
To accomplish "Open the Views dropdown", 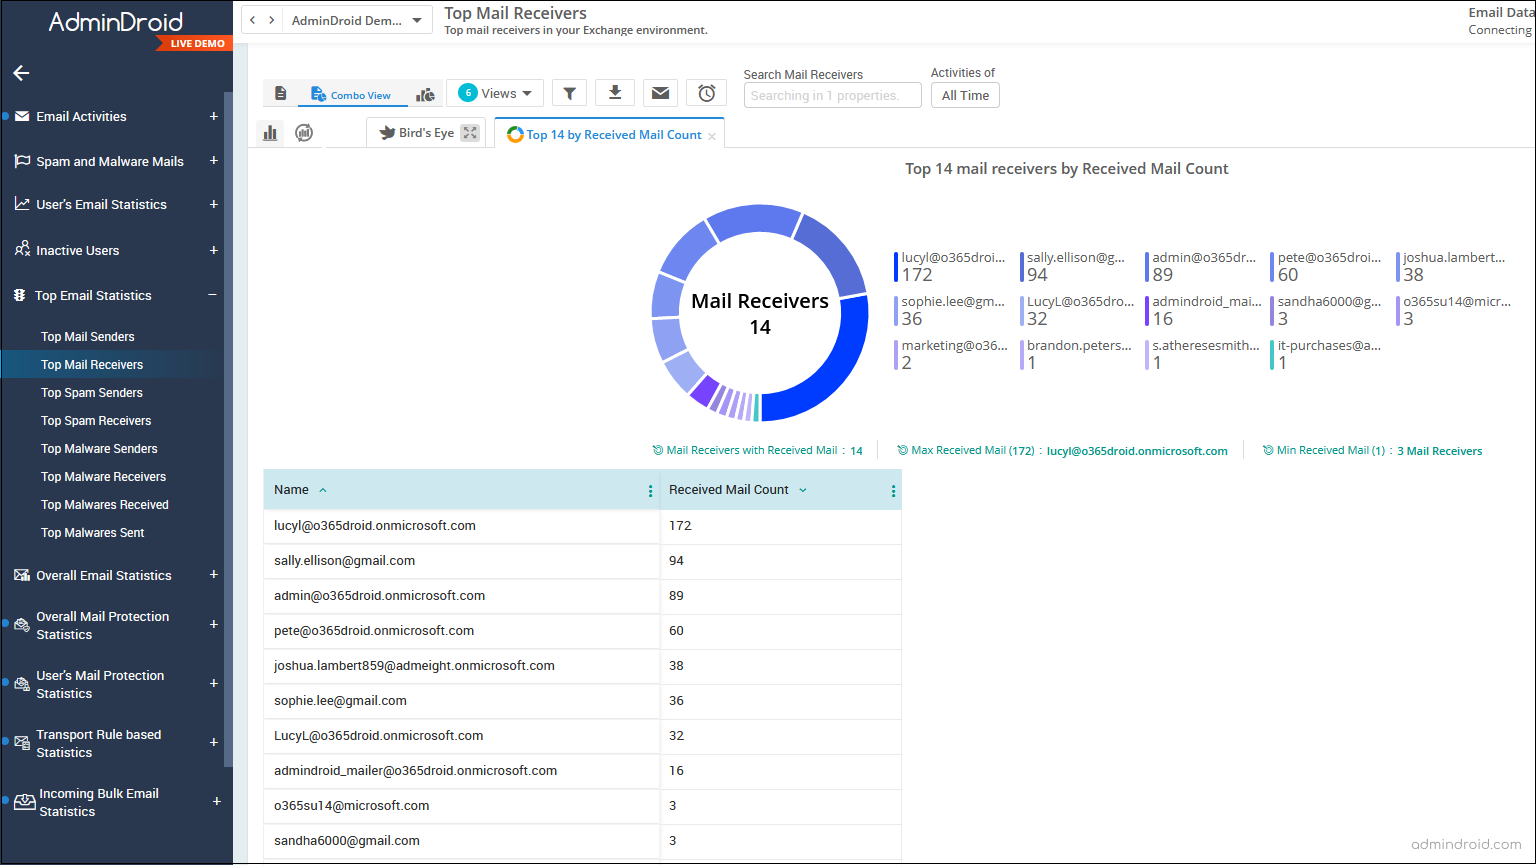I will tap(494, 92).
